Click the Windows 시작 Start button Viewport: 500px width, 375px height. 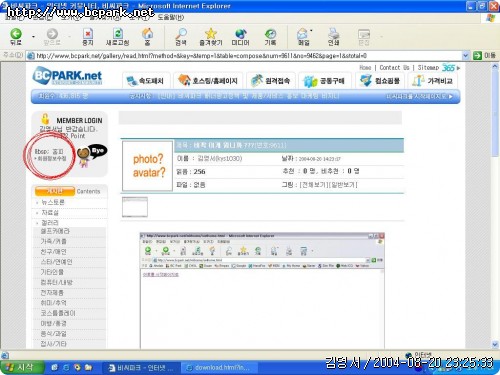point(22,367)
